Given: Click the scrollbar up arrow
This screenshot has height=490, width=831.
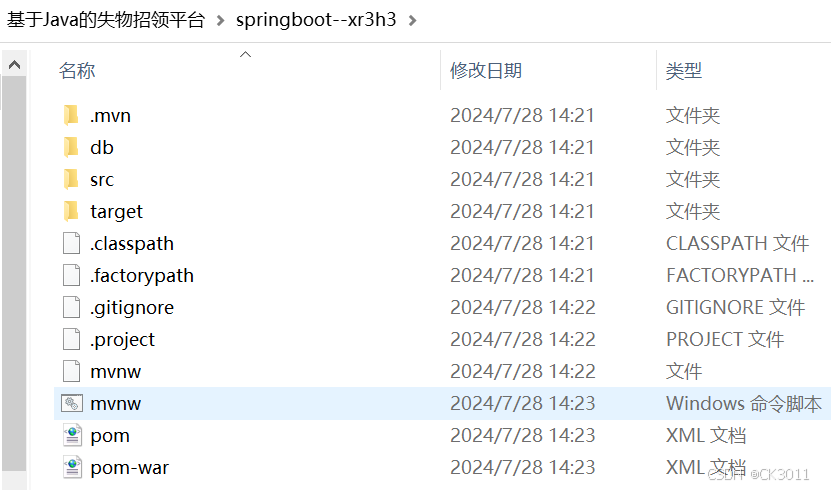Looking at the screenshot, I should pos(14,65).
